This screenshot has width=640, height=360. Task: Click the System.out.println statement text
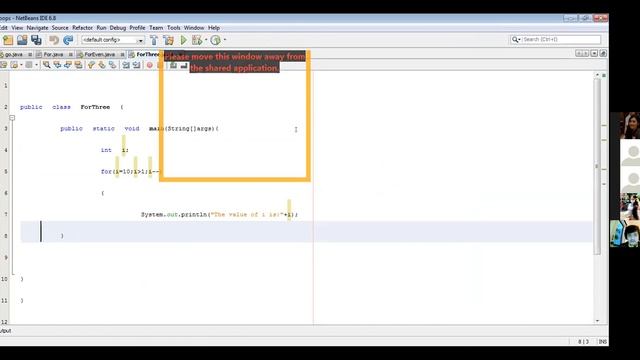tap(219, 214)
